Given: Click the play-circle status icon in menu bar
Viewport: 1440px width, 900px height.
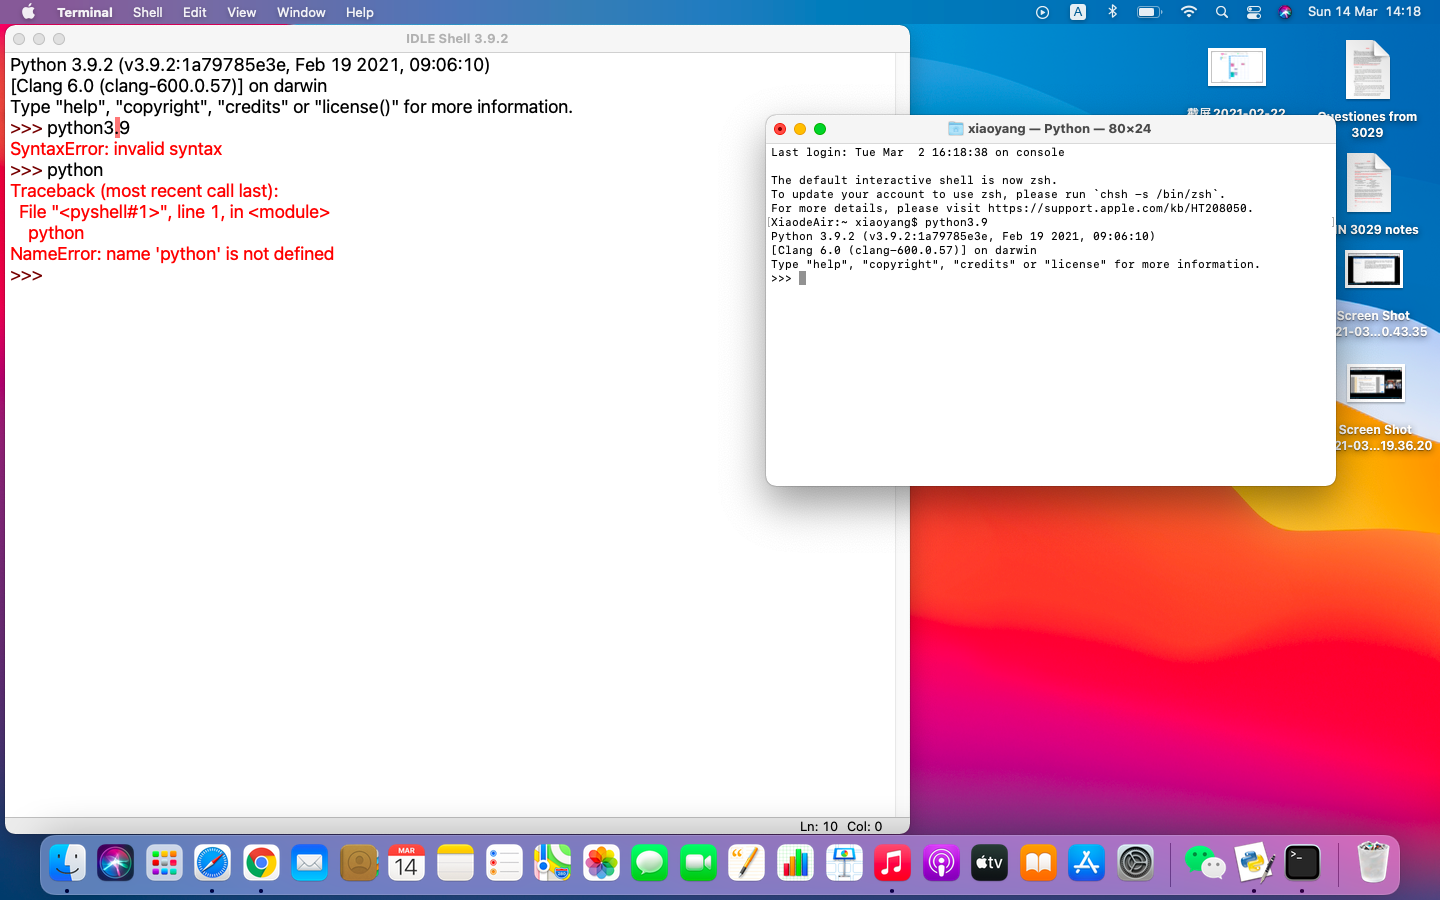Looking at the screenshot, I should coord(1043,12).
